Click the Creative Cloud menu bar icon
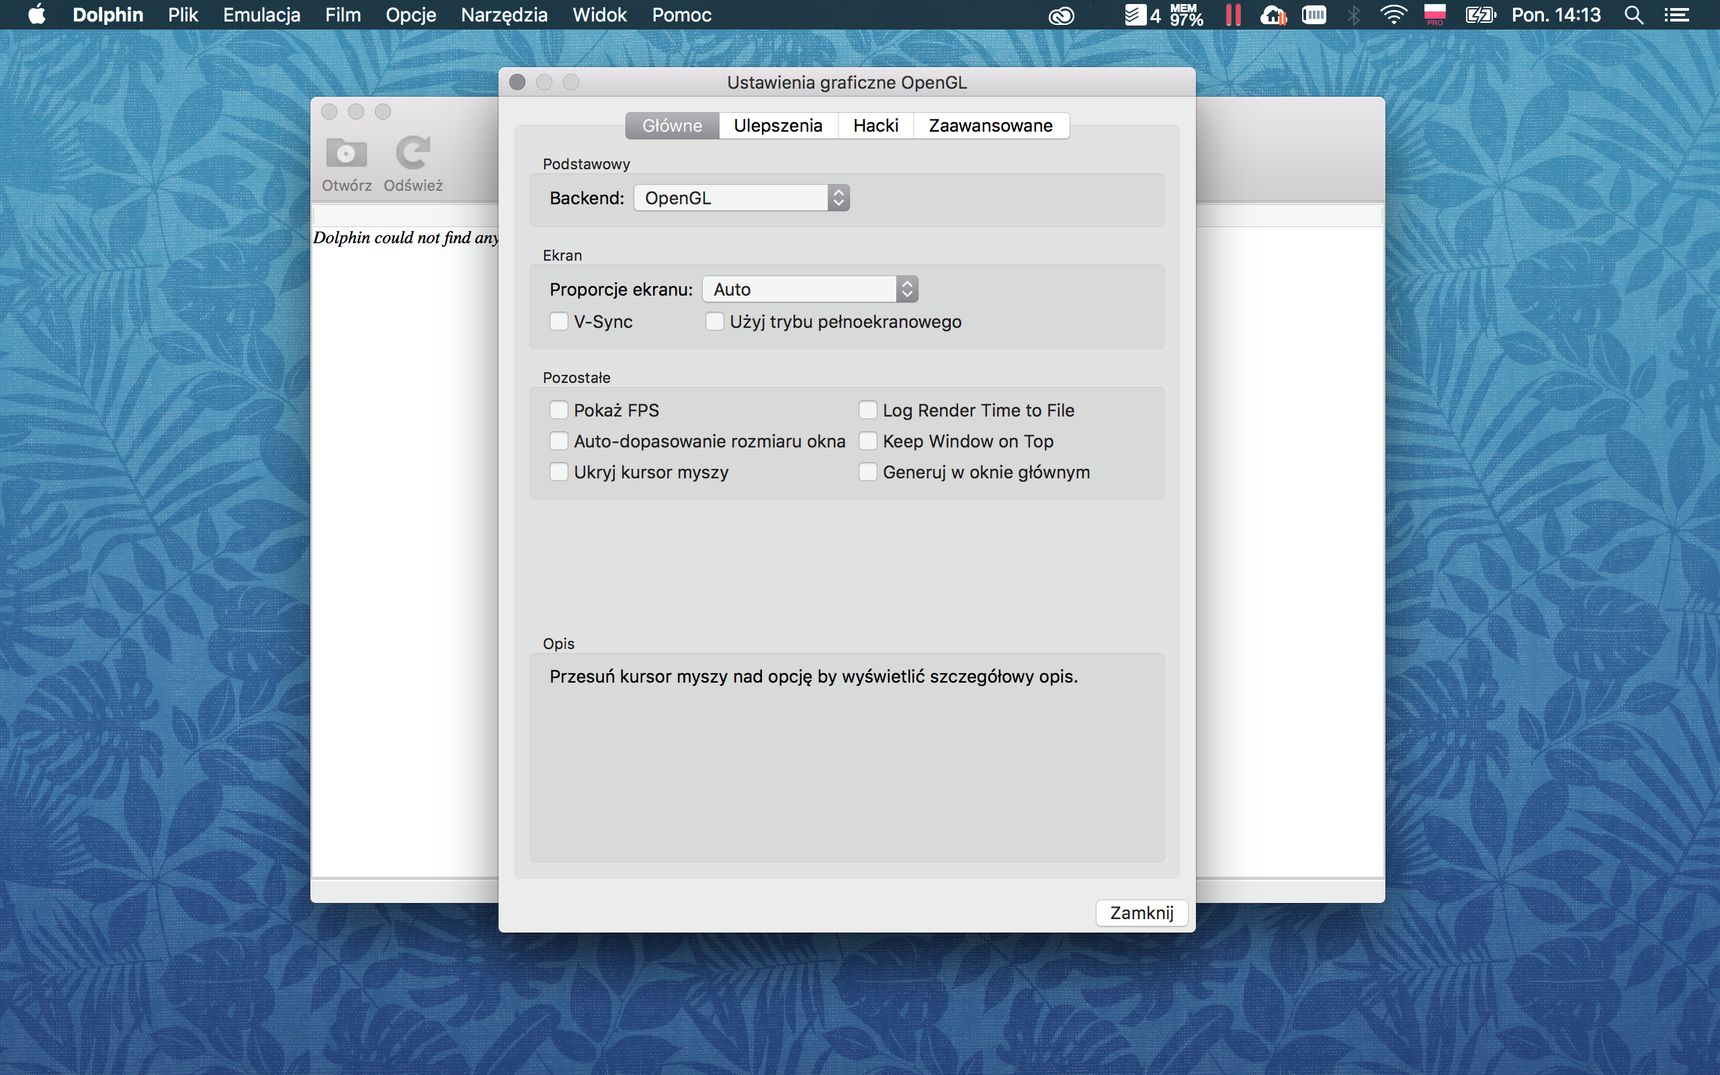The image size is (1720, 1075). 1061,15
